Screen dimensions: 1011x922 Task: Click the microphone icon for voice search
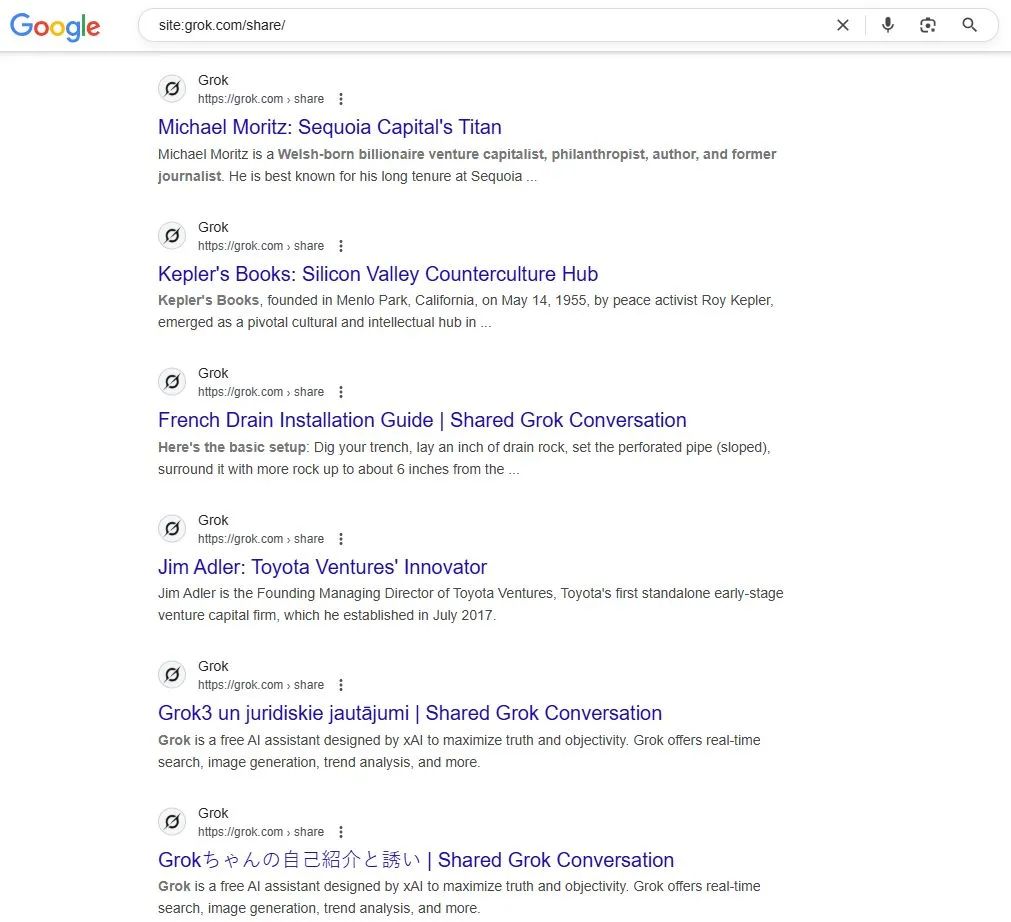pos(888,25)
